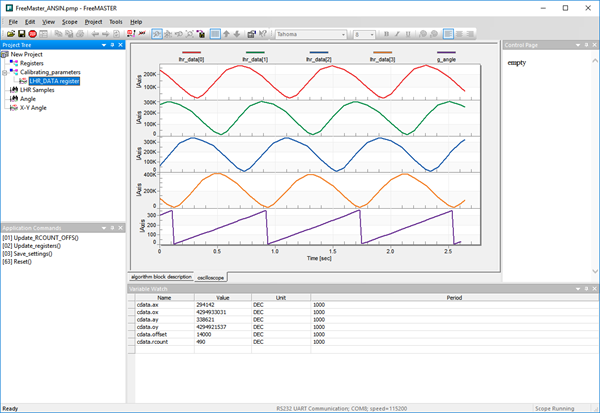Open the Project menu
Viewport: 600px width, 413px height.
coord(93,22)
